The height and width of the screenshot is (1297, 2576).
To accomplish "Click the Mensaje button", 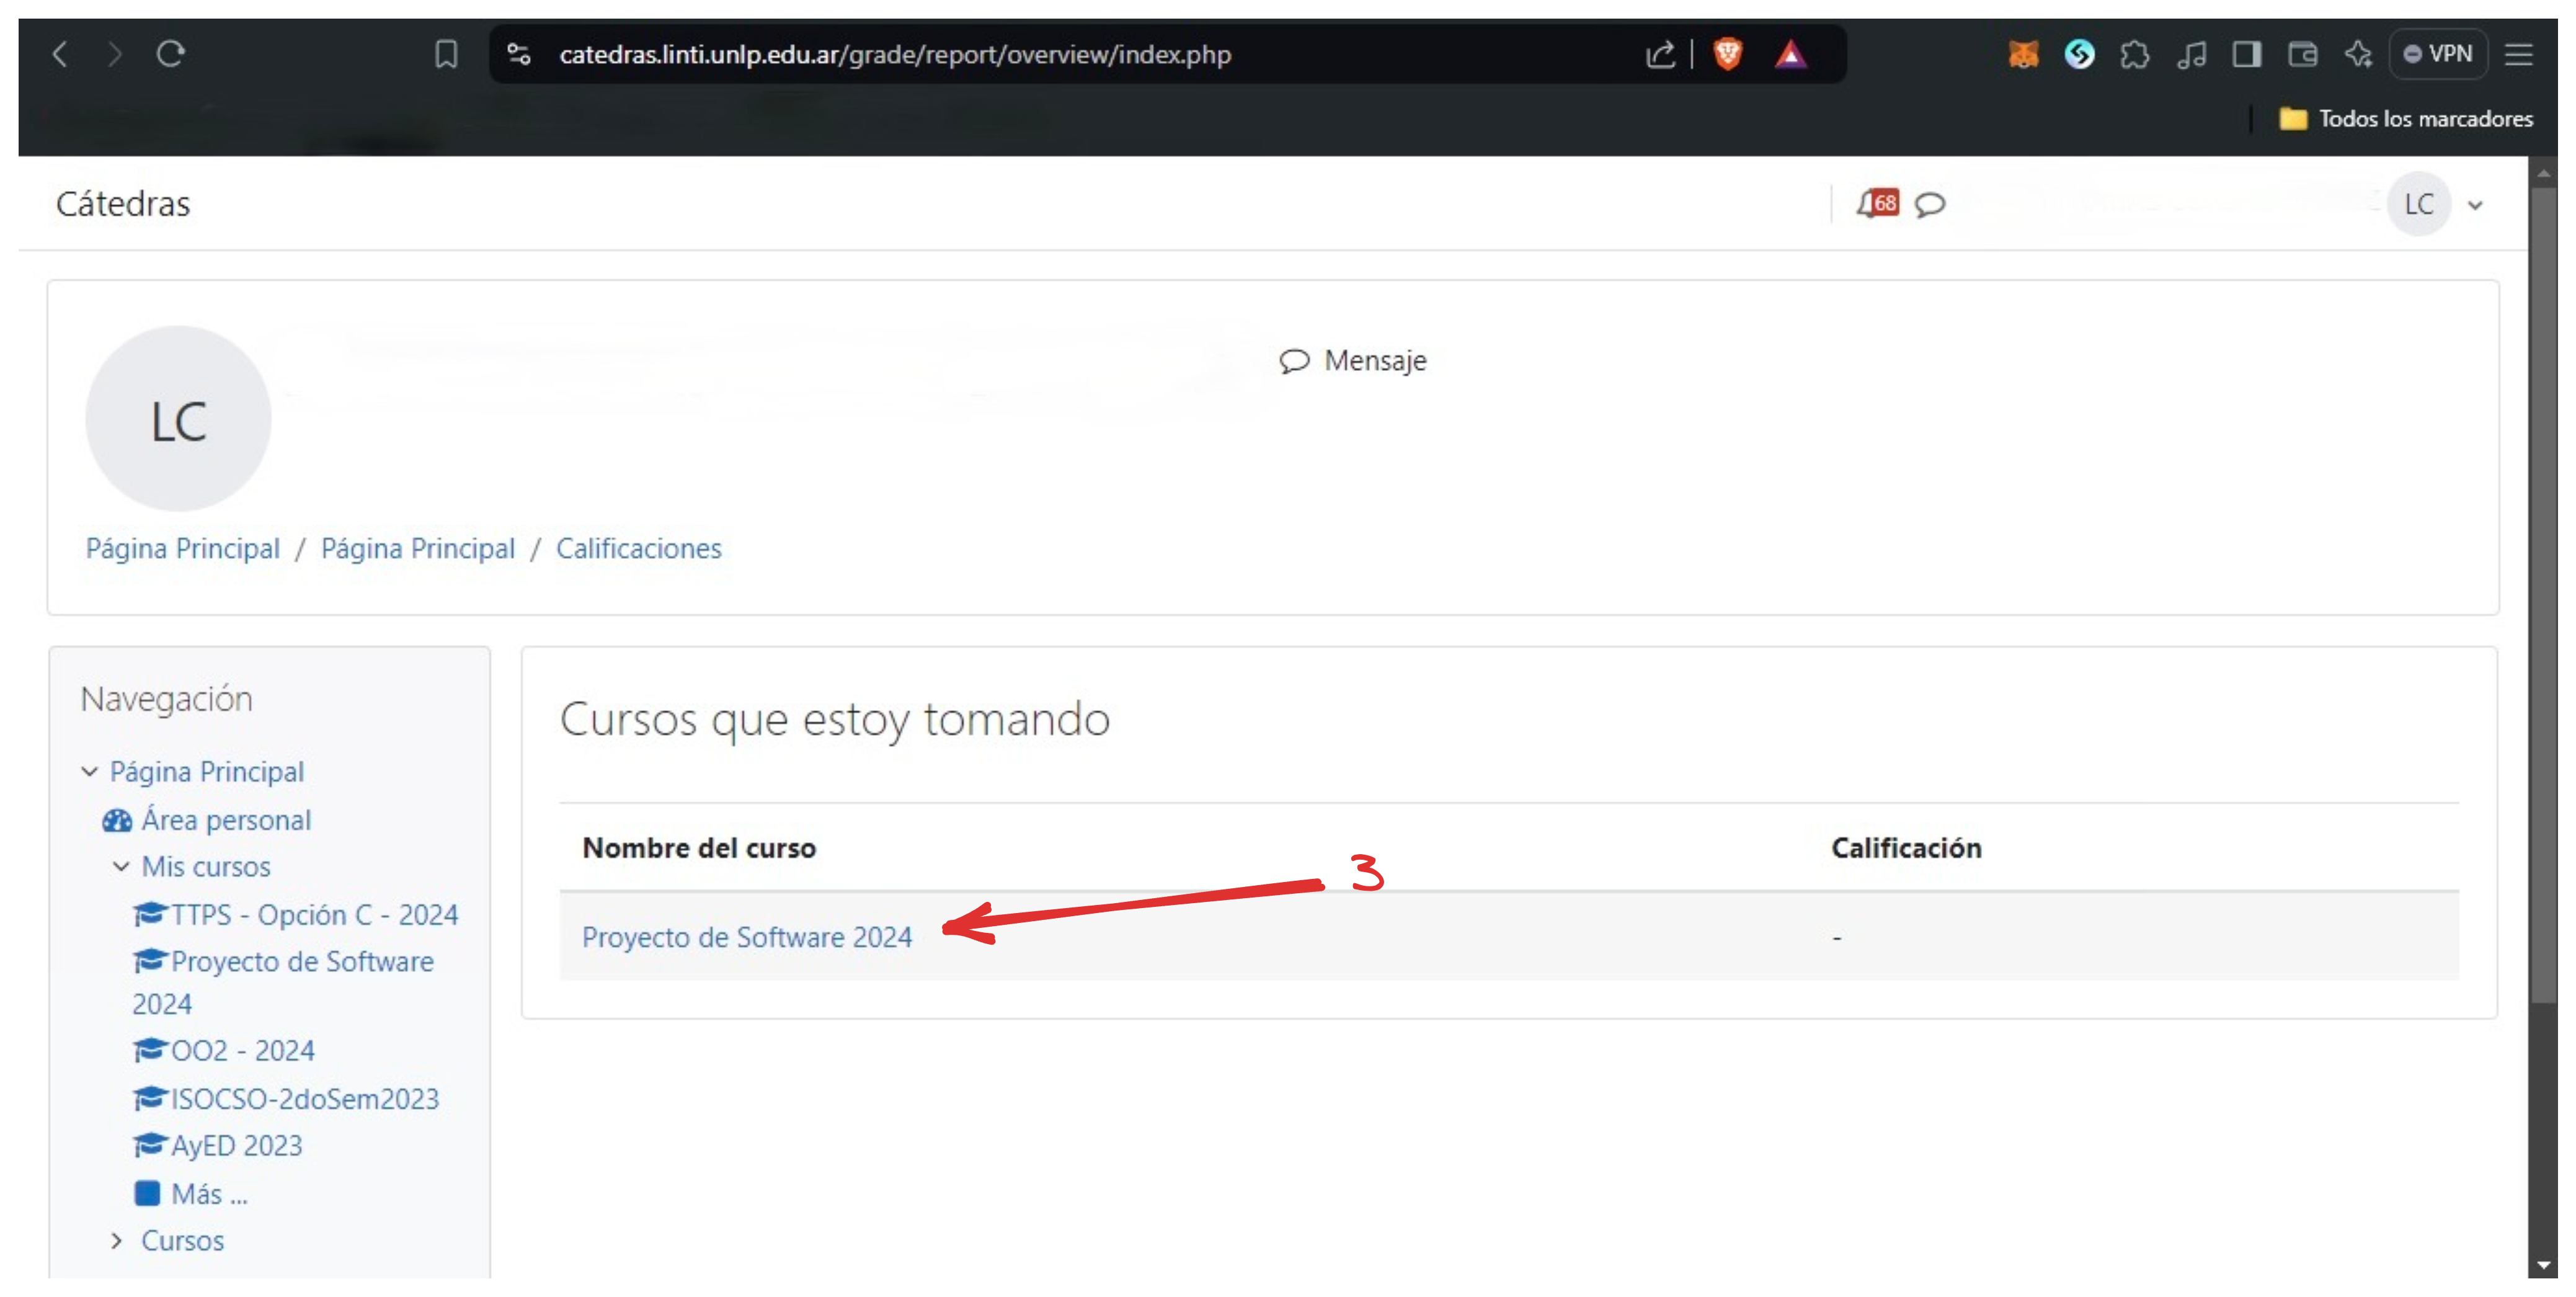I will 1352,360.
